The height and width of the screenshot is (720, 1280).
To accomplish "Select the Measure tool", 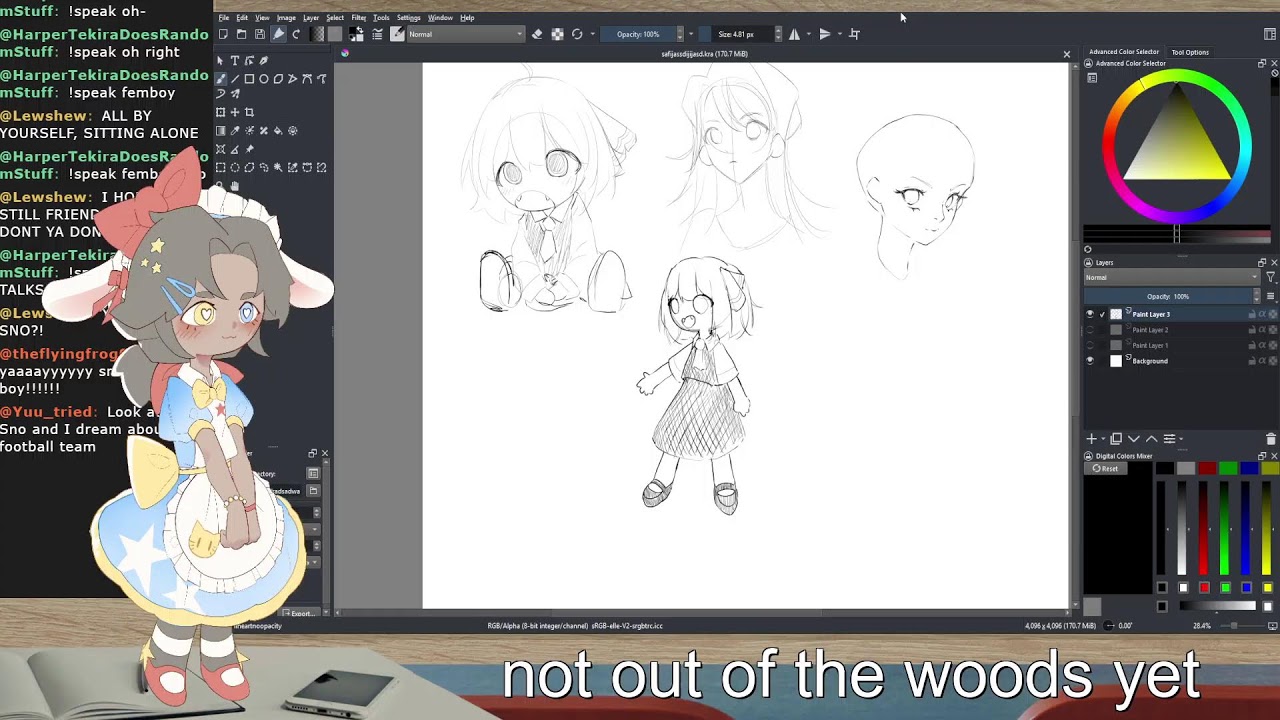I will click(x=235, y=149).
